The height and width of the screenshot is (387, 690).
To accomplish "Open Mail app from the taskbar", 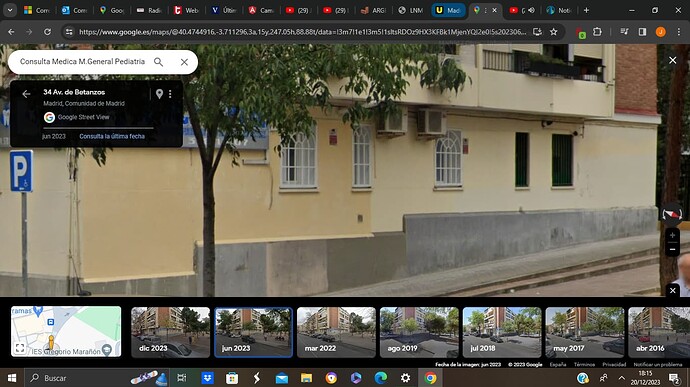I will (x=282, y=378).
